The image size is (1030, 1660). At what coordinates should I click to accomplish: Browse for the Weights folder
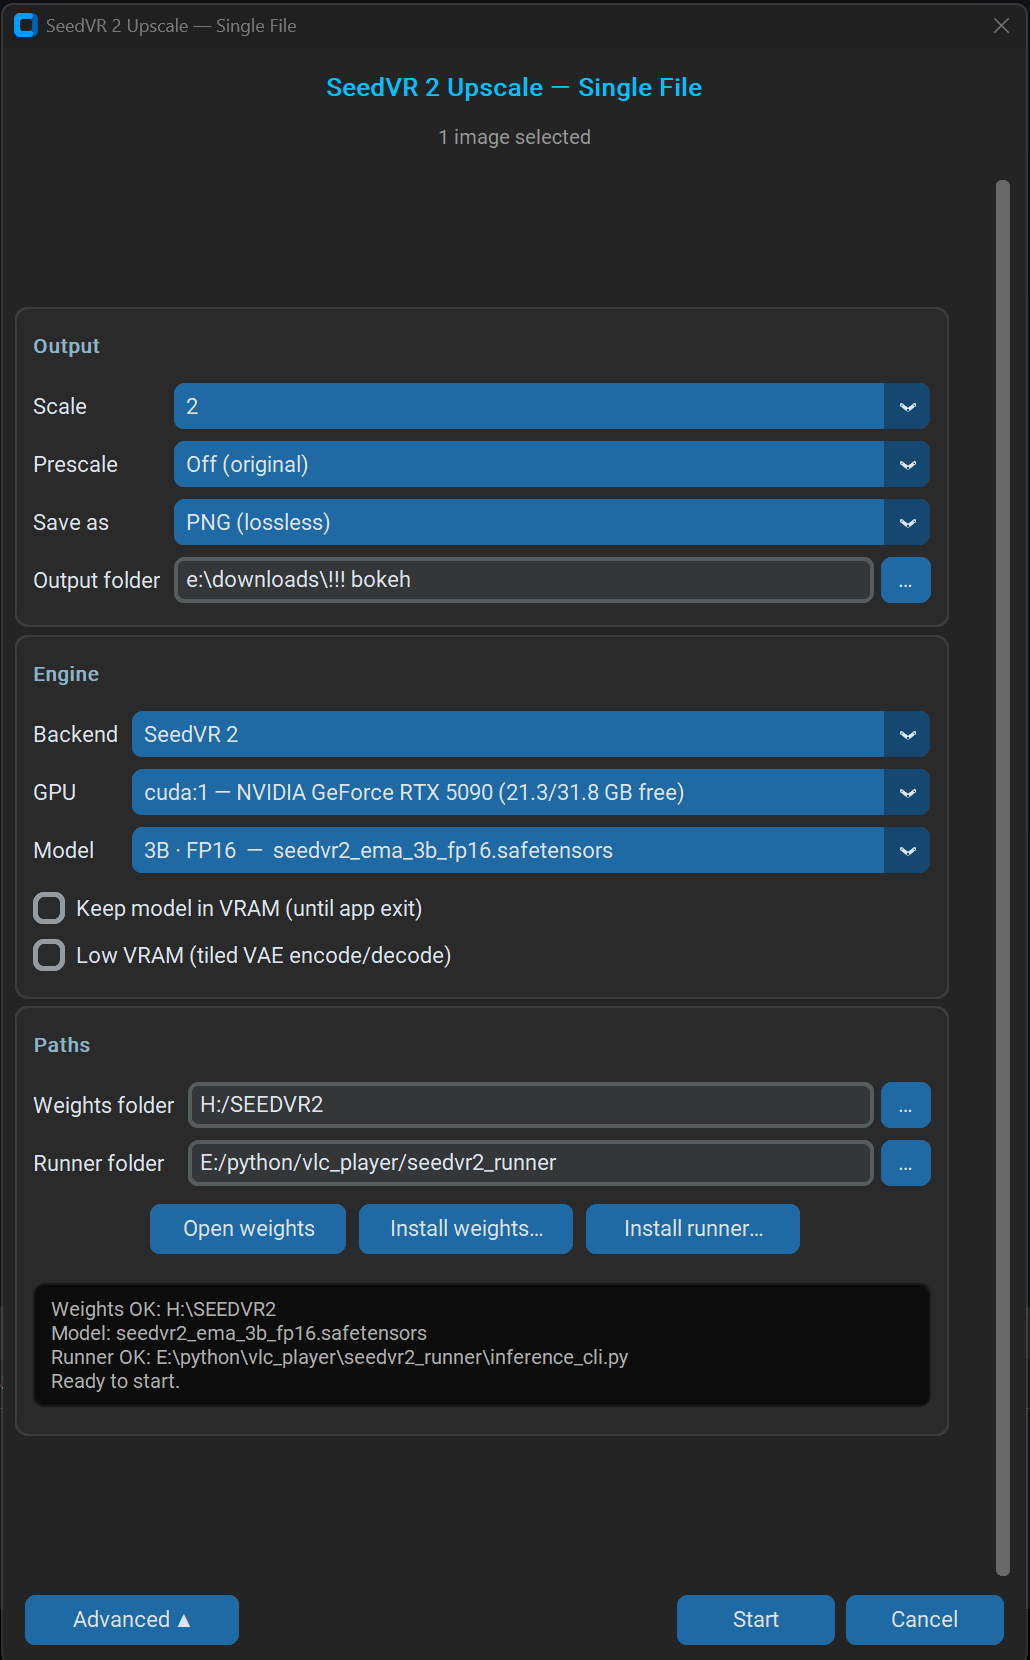pyautogui.click(x=906, y=1105)
